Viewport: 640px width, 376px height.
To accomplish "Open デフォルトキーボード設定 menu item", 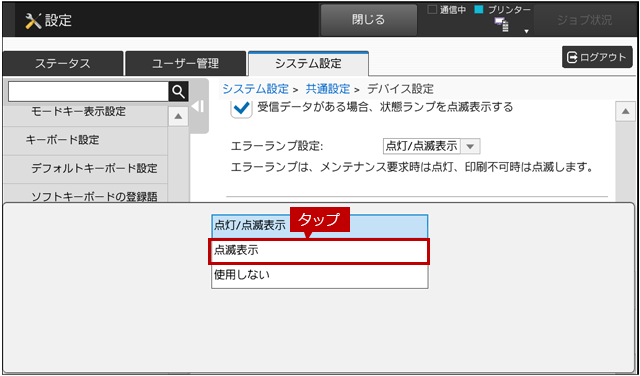I will (x=85, y=169).
